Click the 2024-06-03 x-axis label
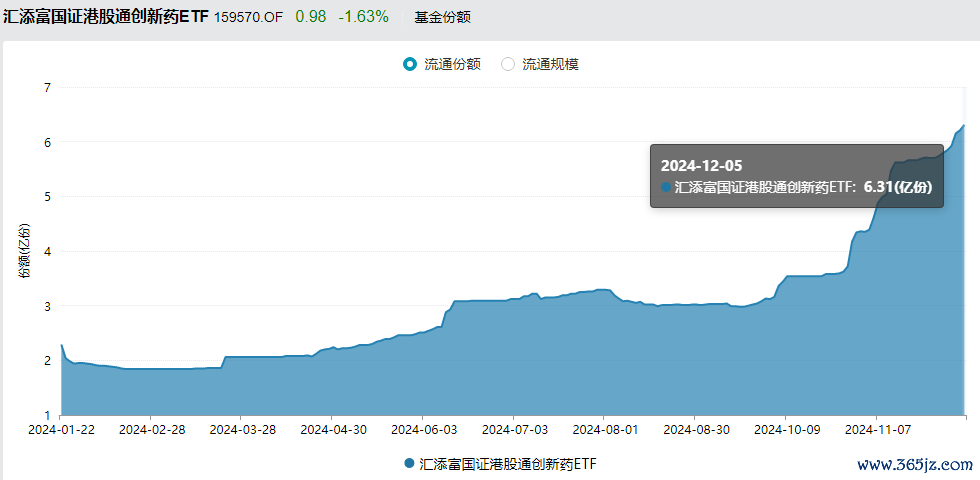 click(x=422, y=430)
